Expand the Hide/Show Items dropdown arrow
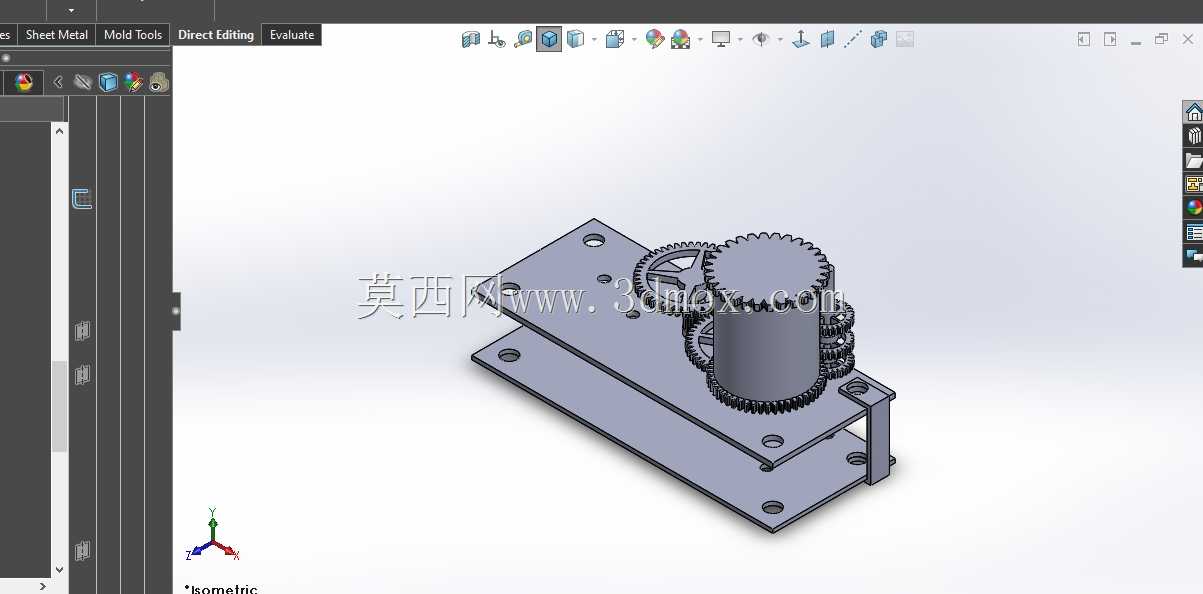 [780, 40]
